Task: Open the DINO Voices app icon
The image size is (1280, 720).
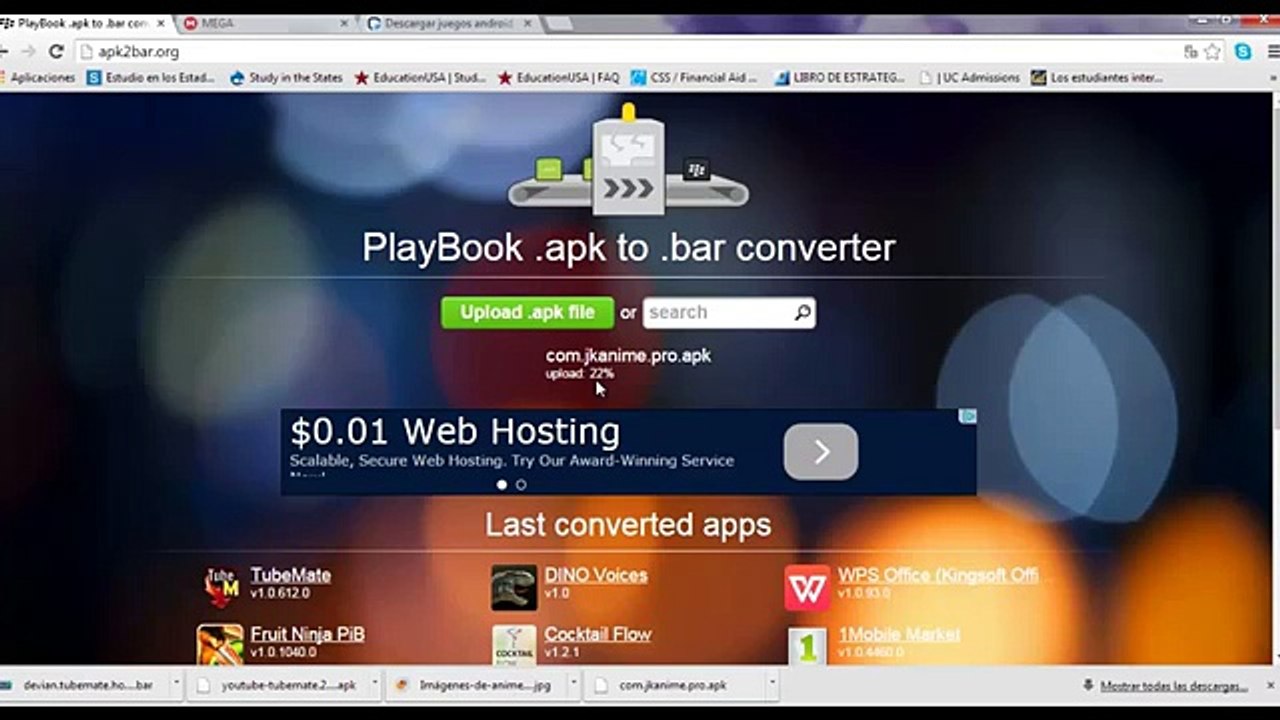Action: coord(514,587)
